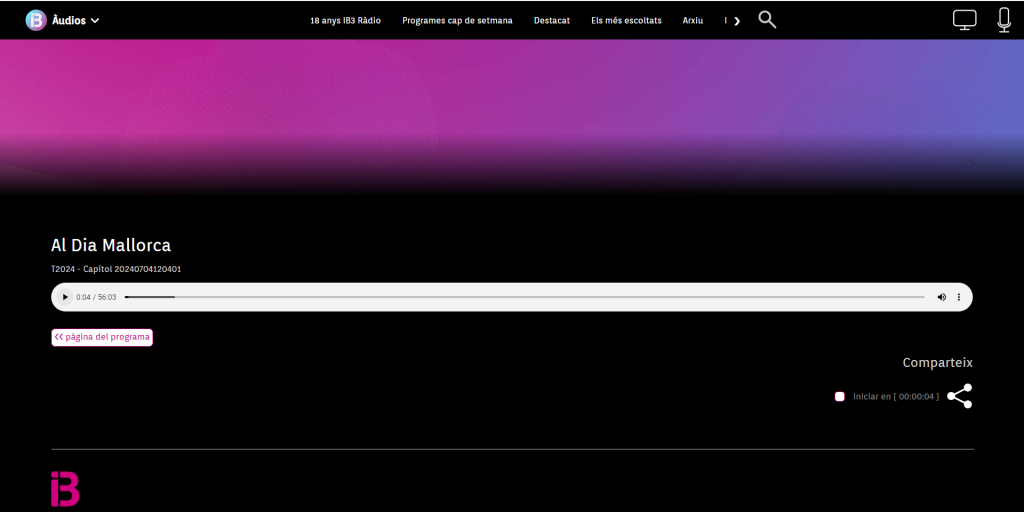This screenshot has height=512, width=1024.
Task: Navigate to the Arxiu section
Action: coord(693,20)
